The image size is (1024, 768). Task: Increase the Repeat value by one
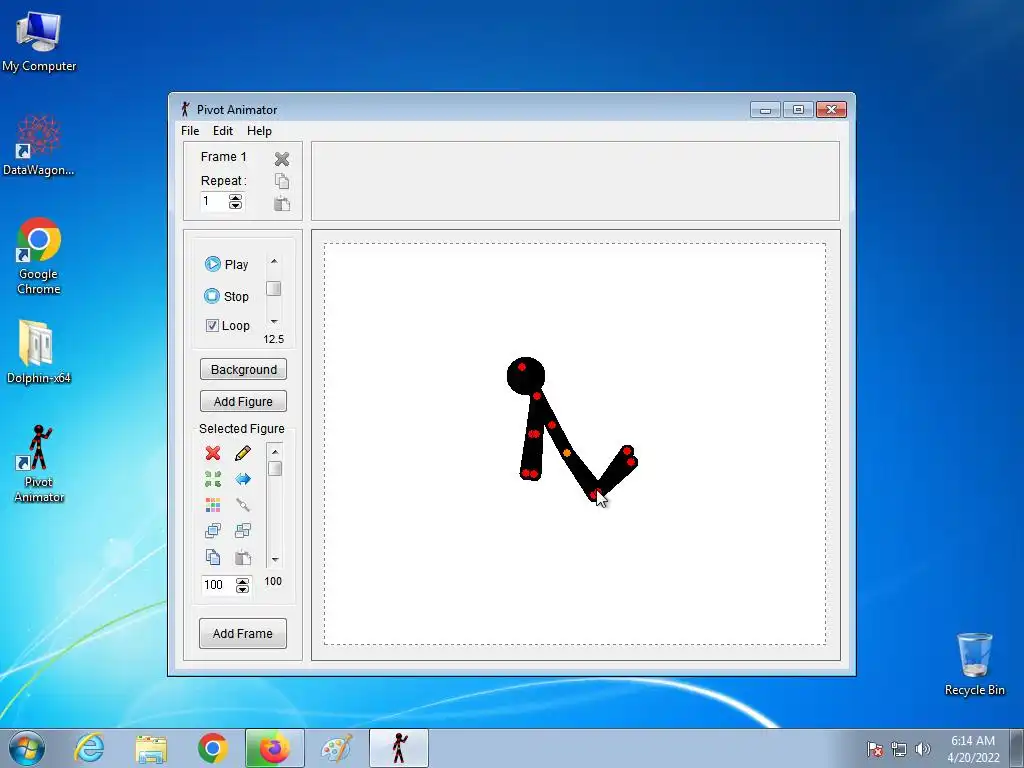(235, 198)
